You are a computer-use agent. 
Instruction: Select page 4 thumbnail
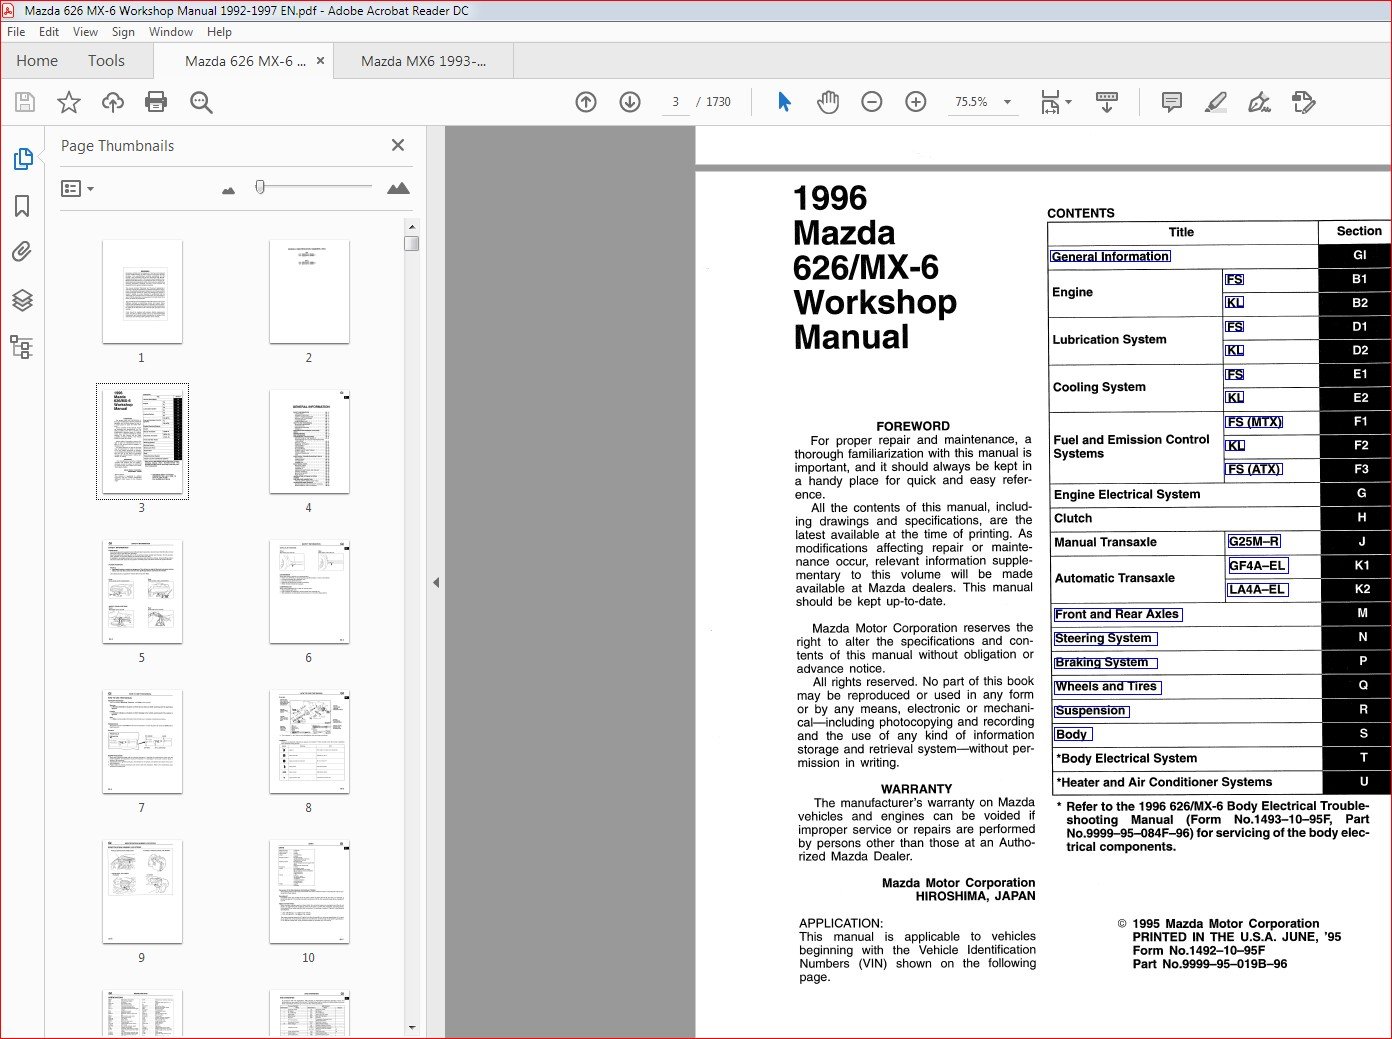click(x=309, y=441)
